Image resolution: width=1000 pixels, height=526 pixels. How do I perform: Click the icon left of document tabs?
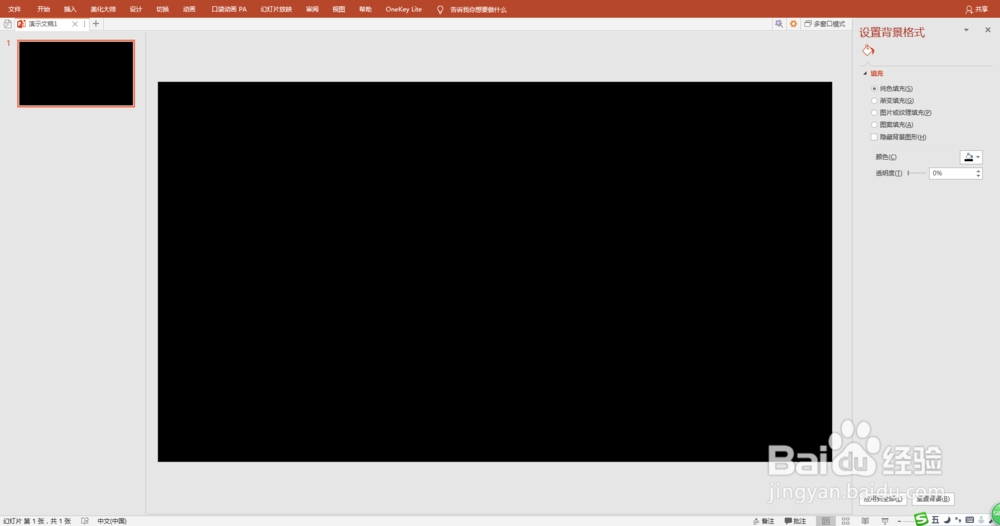click(x=8, y=24)
